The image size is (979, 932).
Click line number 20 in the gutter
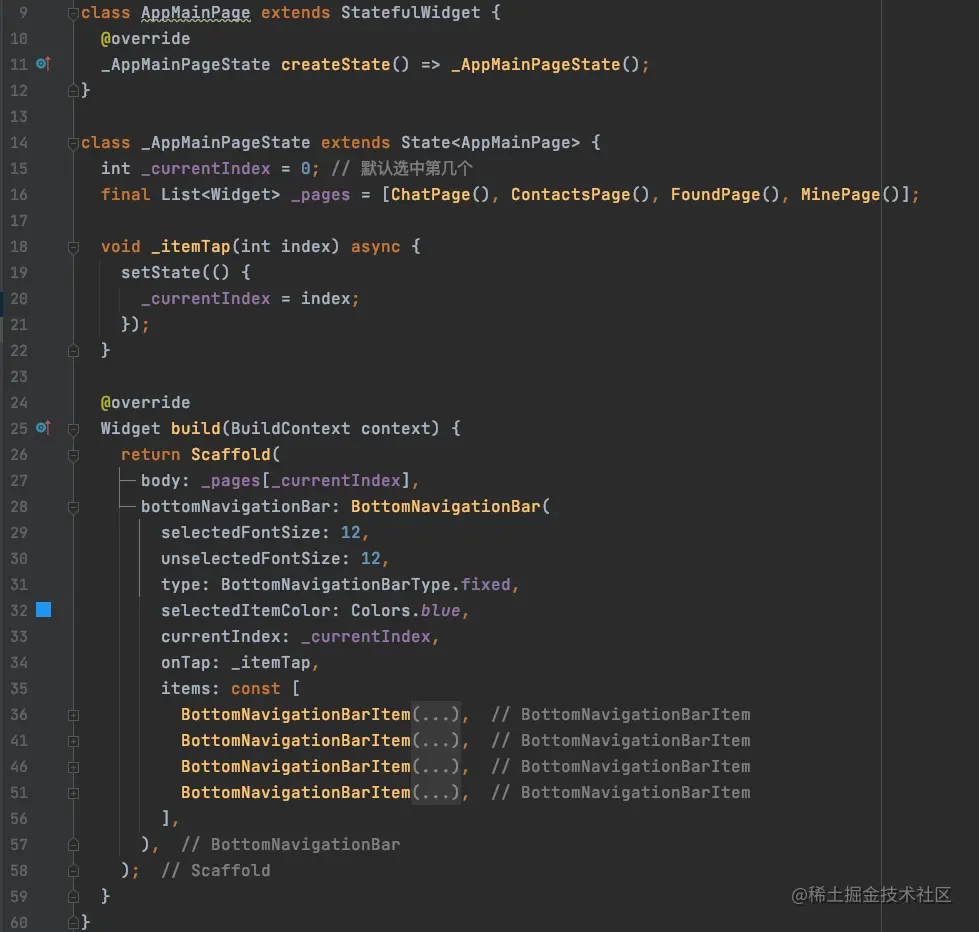19,298
